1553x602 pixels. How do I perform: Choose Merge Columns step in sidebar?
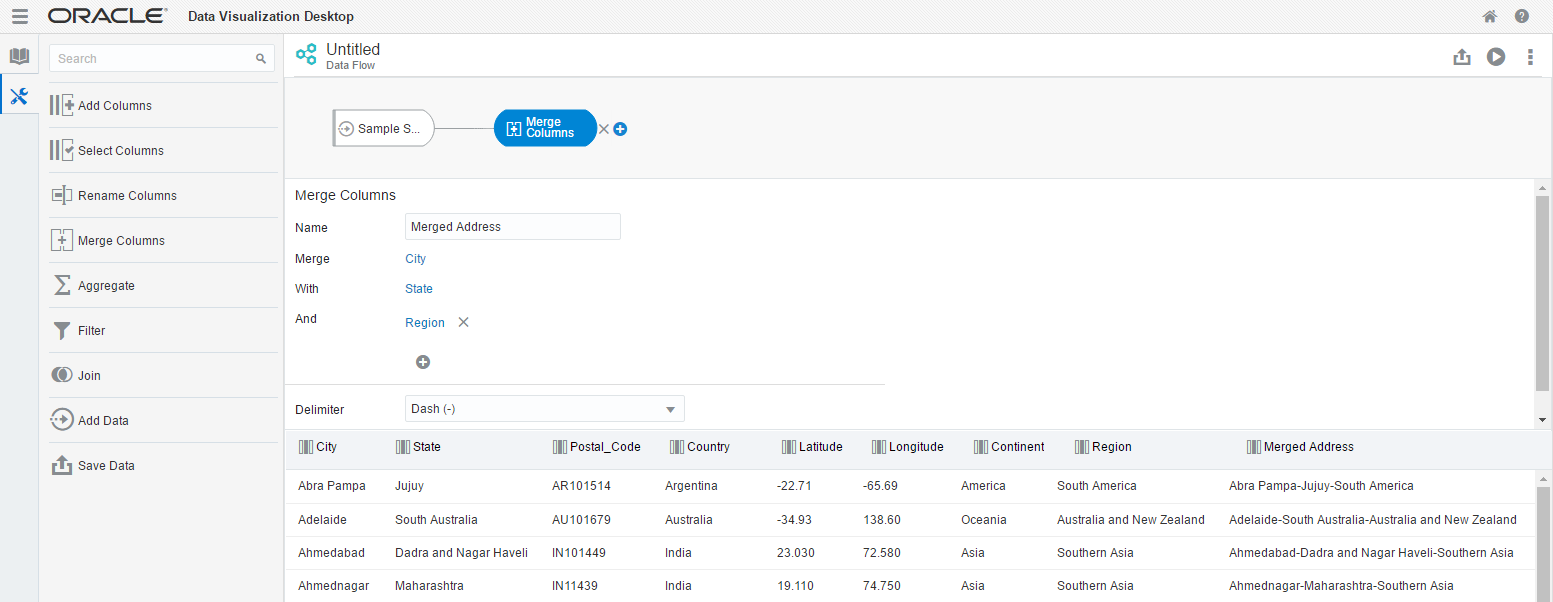164,240
